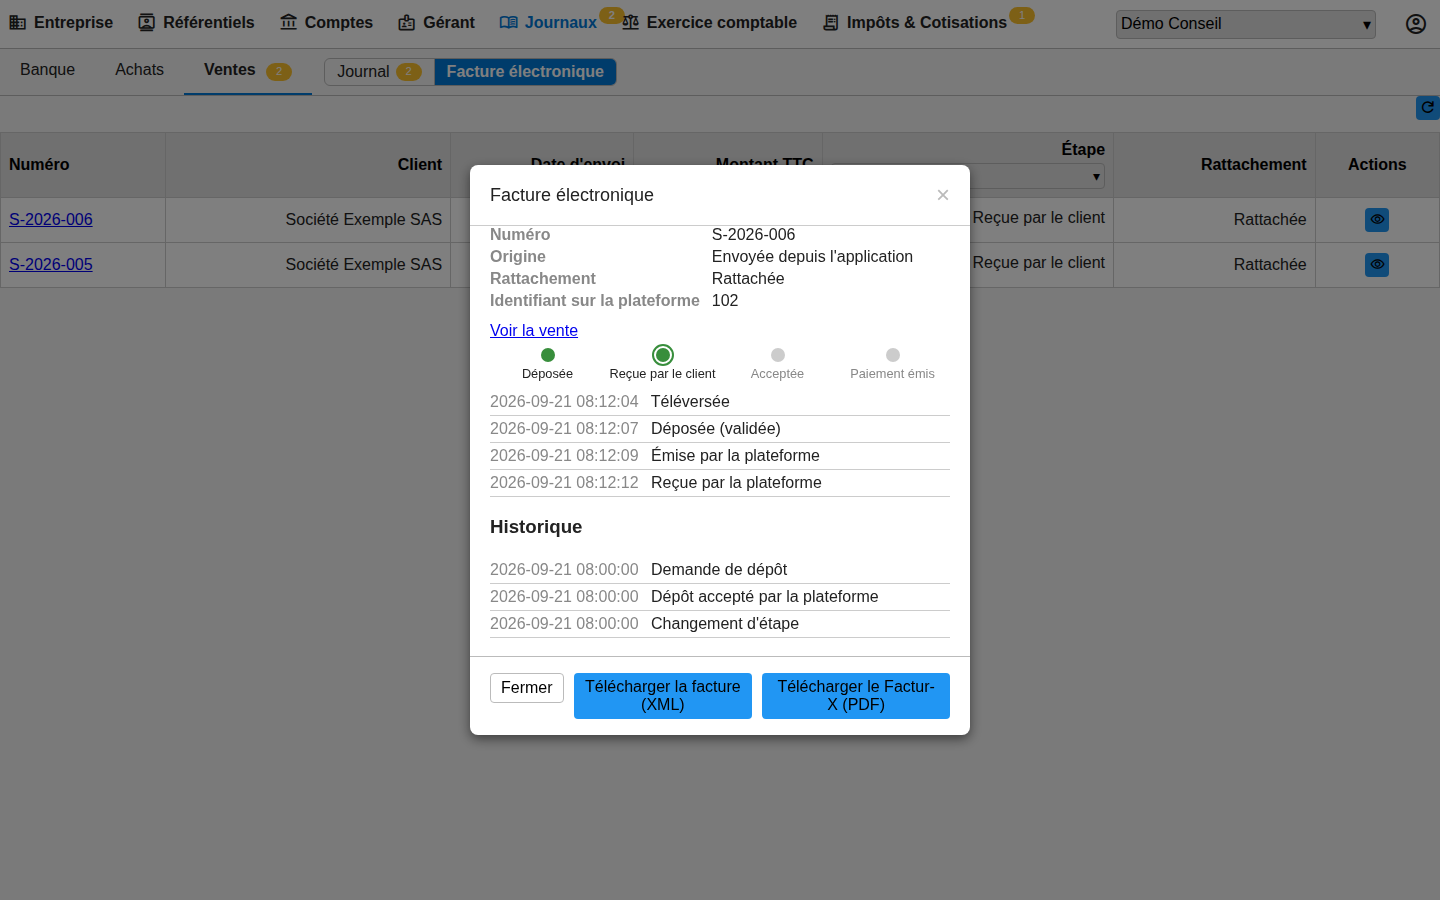
Task: Go to the Journaux section
Action: [548, 22]
